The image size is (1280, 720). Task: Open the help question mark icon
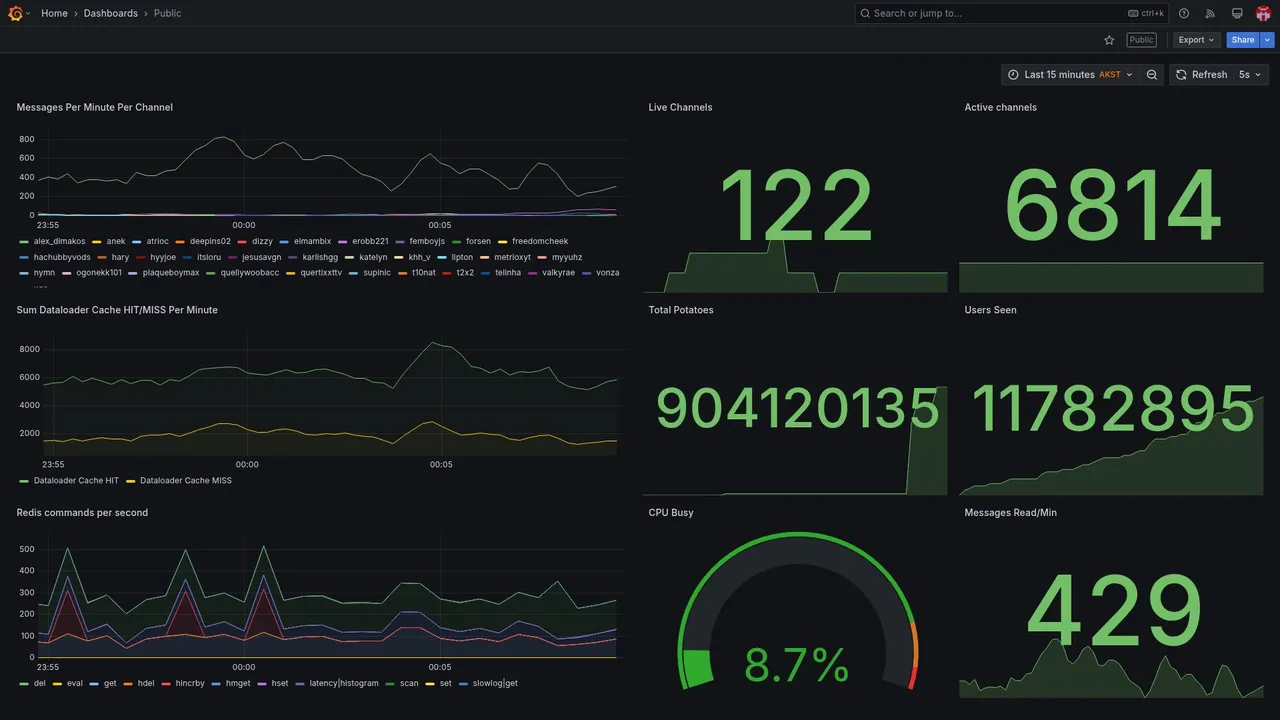1184,13
